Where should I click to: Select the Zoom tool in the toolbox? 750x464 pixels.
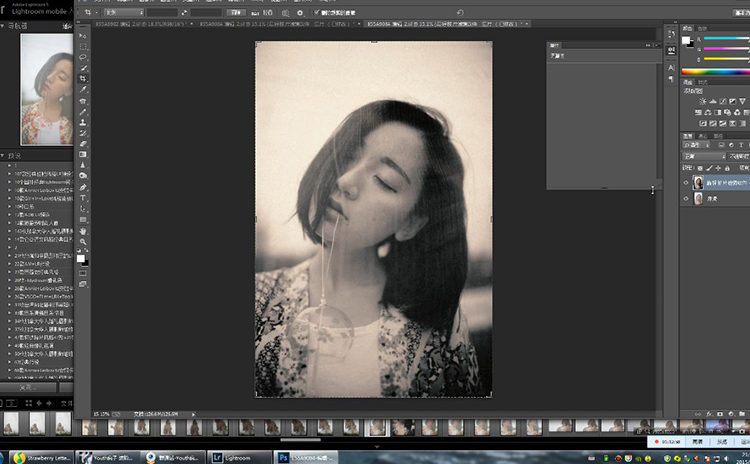pyautogui.click(x=83, y=242)
